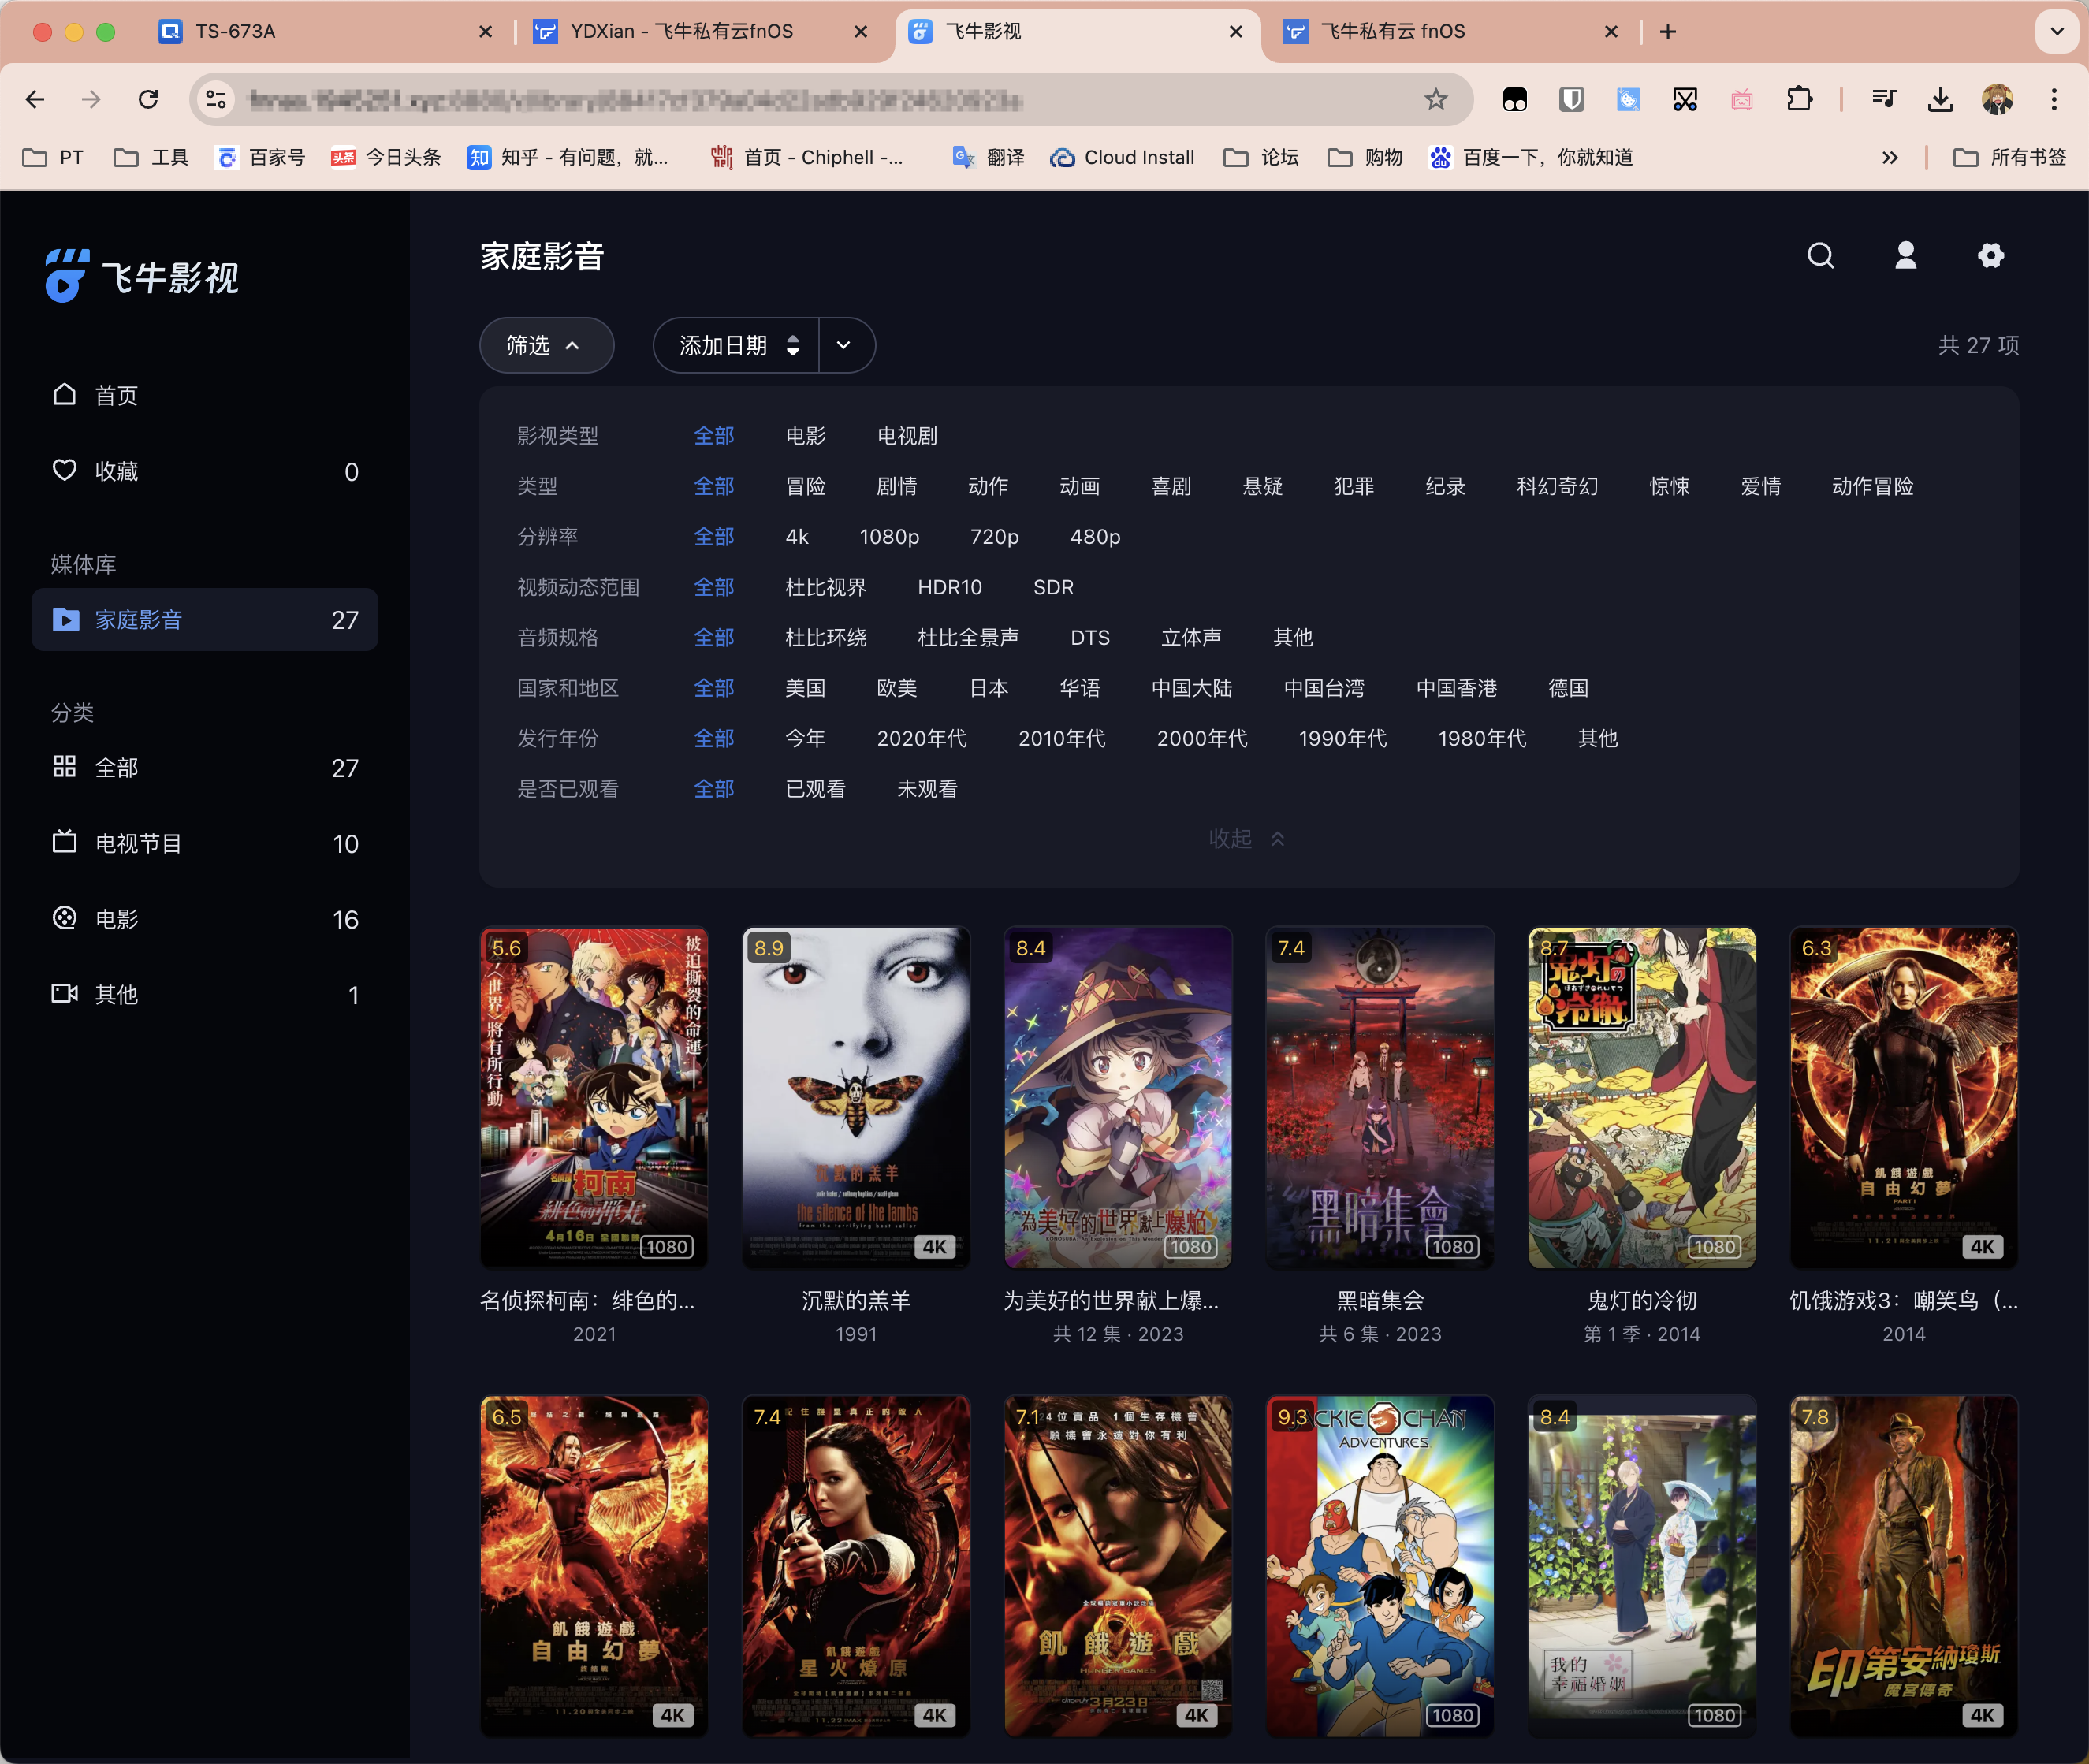2089x1764 pixels.
Task: Filter 发行年份 by 2020年代
Action: click(921, 738)
